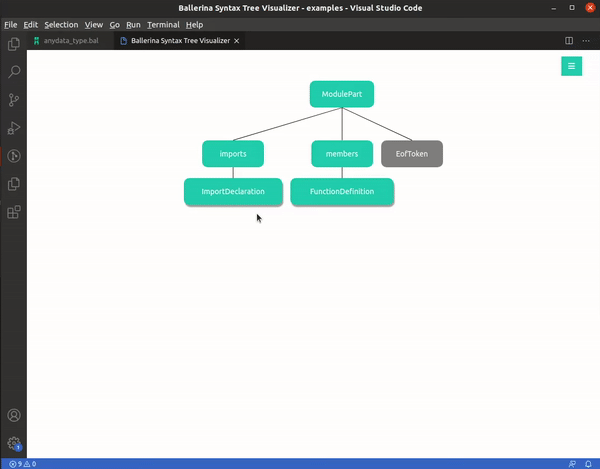The image size is (600, 469).
Task: Open the editor More Actions ellipsis
Action: (x=586, y=41)
